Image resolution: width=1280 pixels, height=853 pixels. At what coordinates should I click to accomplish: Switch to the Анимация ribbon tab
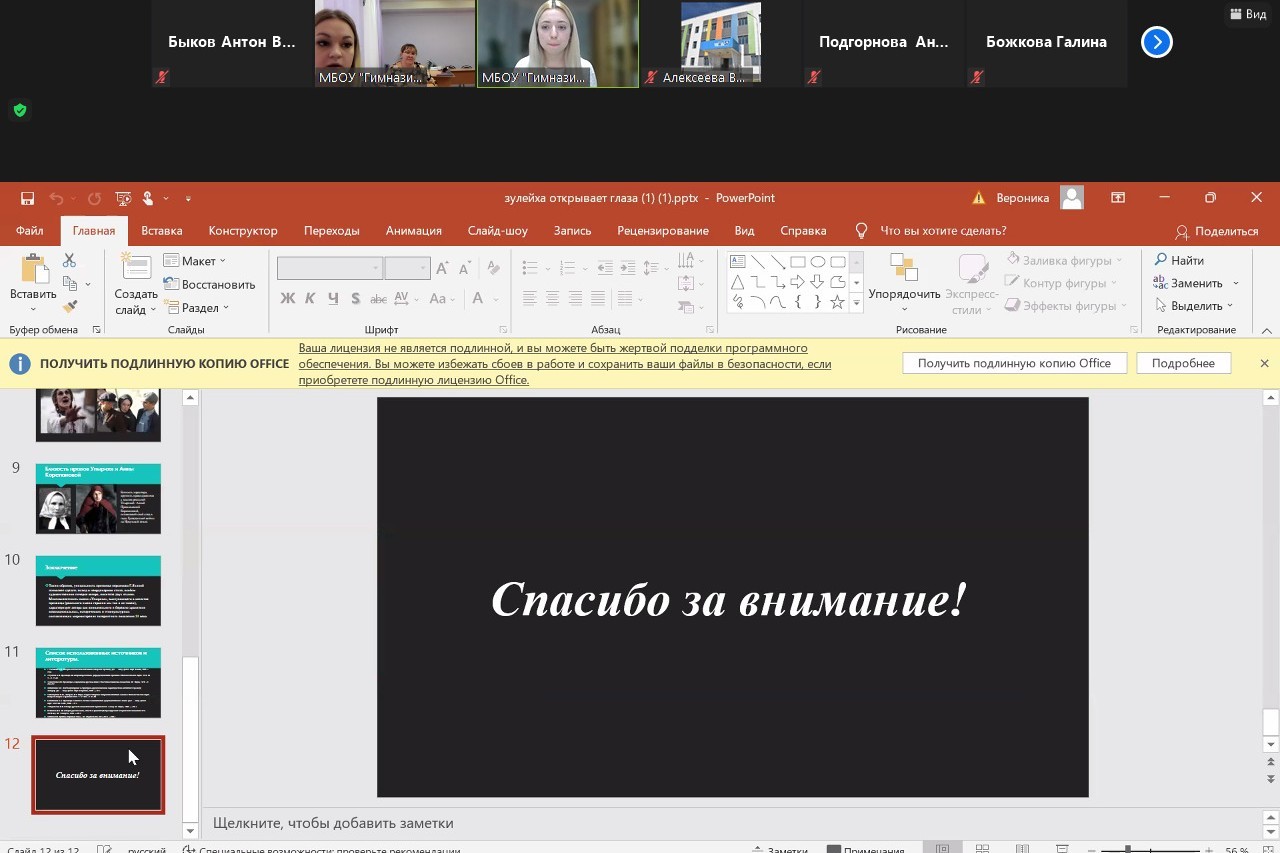(x=413, y=230)
